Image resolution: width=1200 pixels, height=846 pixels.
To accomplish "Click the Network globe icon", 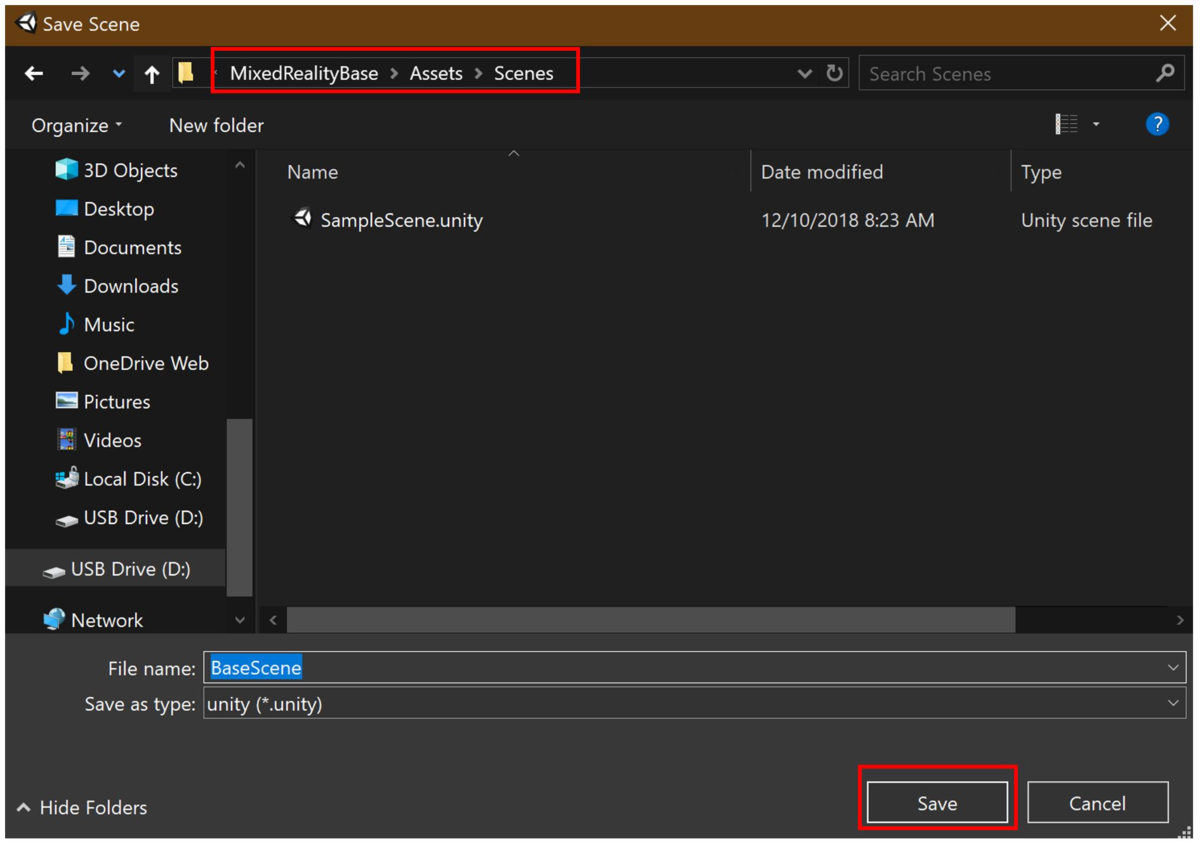I will 54,619.
